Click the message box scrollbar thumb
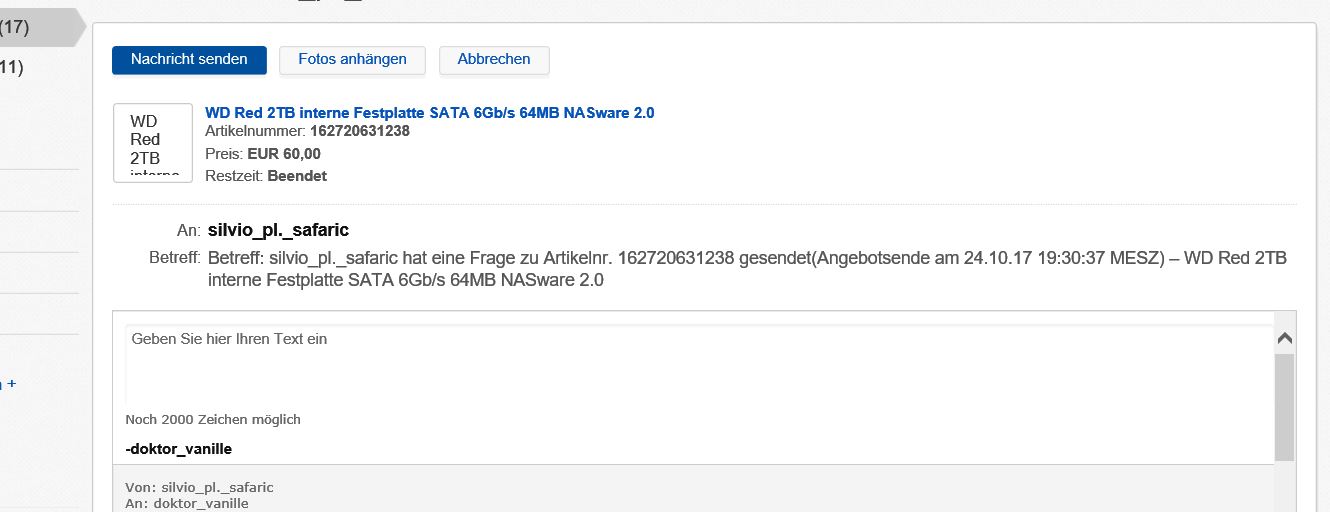The image size is (1330, 512). coord(1285,405)
